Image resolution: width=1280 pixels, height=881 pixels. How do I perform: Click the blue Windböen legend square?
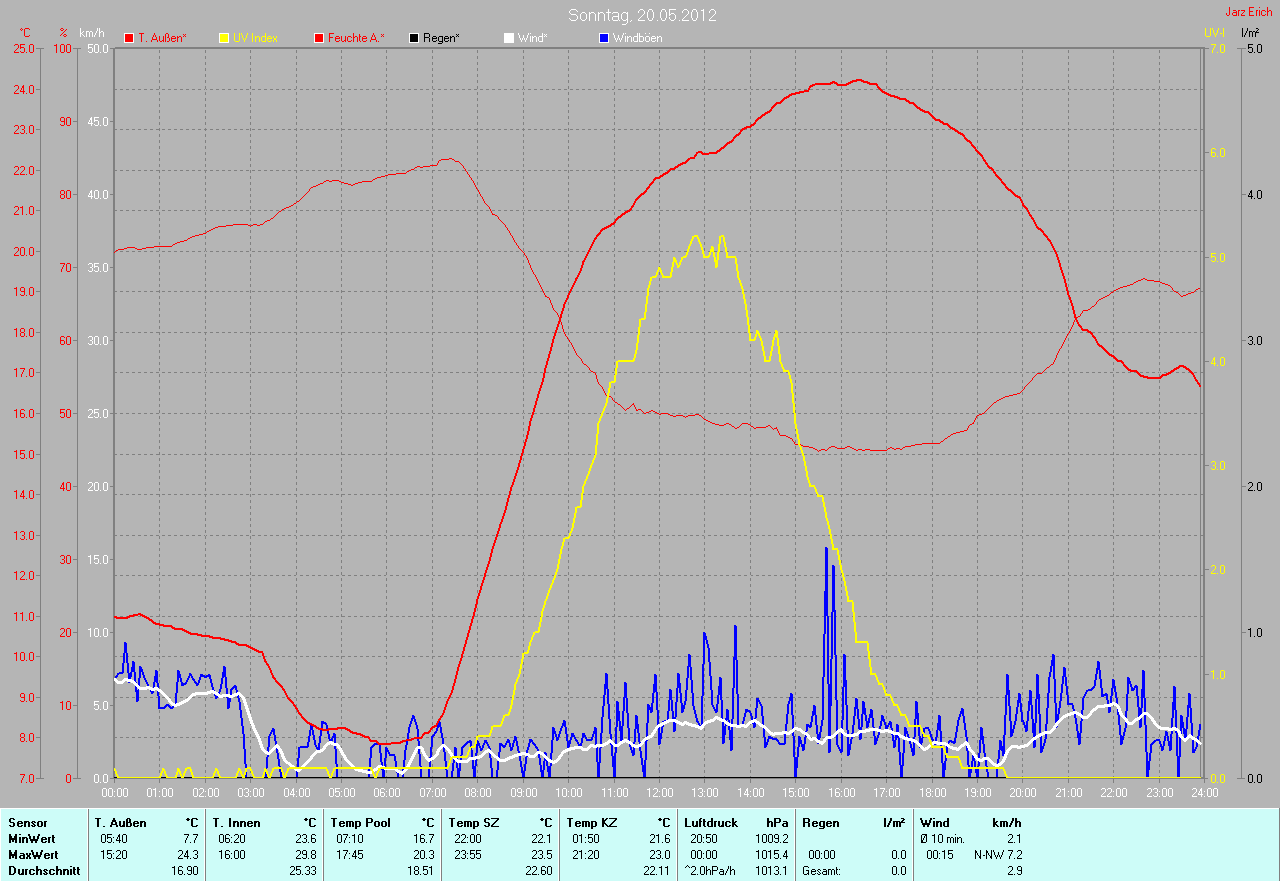pyautogui.click(x=603, y=38)
